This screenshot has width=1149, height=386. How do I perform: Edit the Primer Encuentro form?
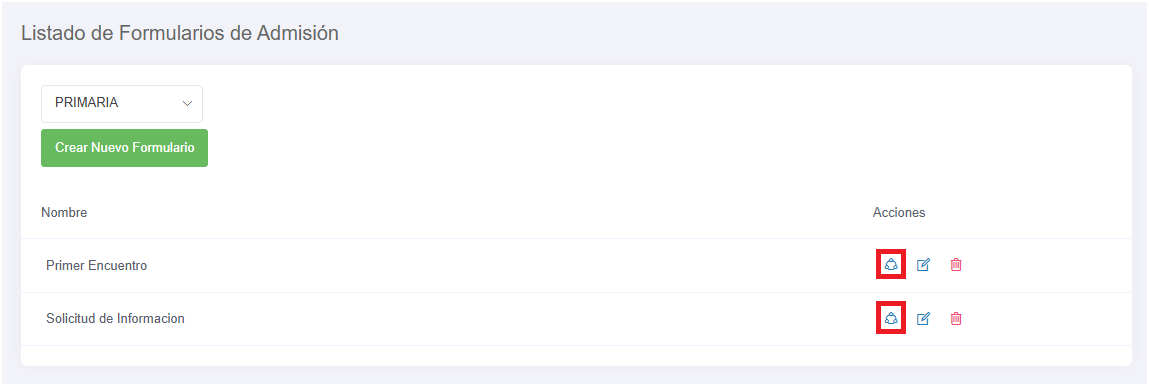[x=923, y=264]
